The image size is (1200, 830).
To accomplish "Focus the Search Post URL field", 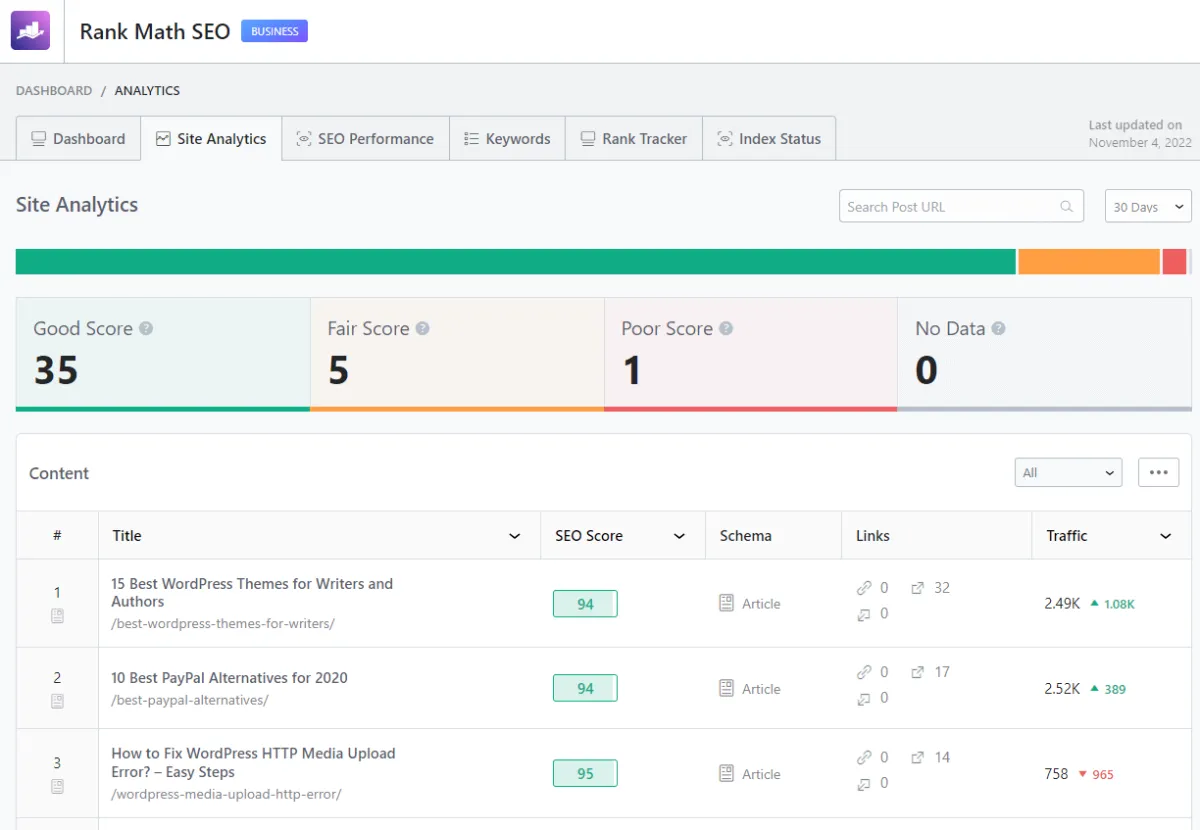I will (x=950, y=207).
